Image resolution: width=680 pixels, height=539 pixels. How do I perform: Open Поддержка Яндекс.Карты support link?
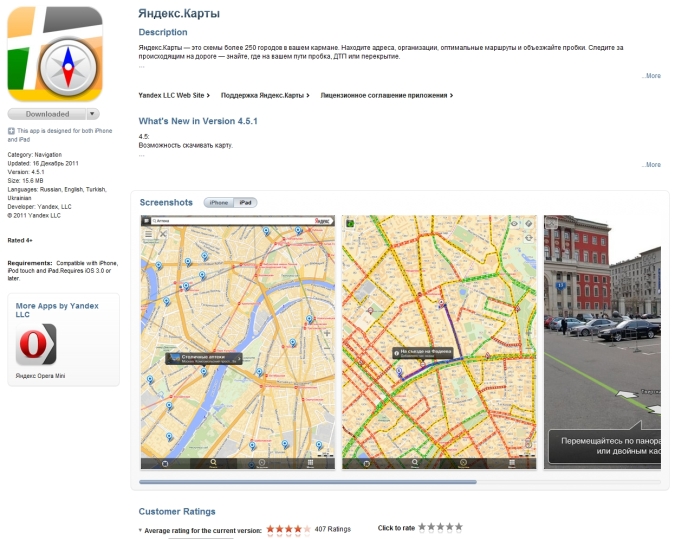pos(264,95)
